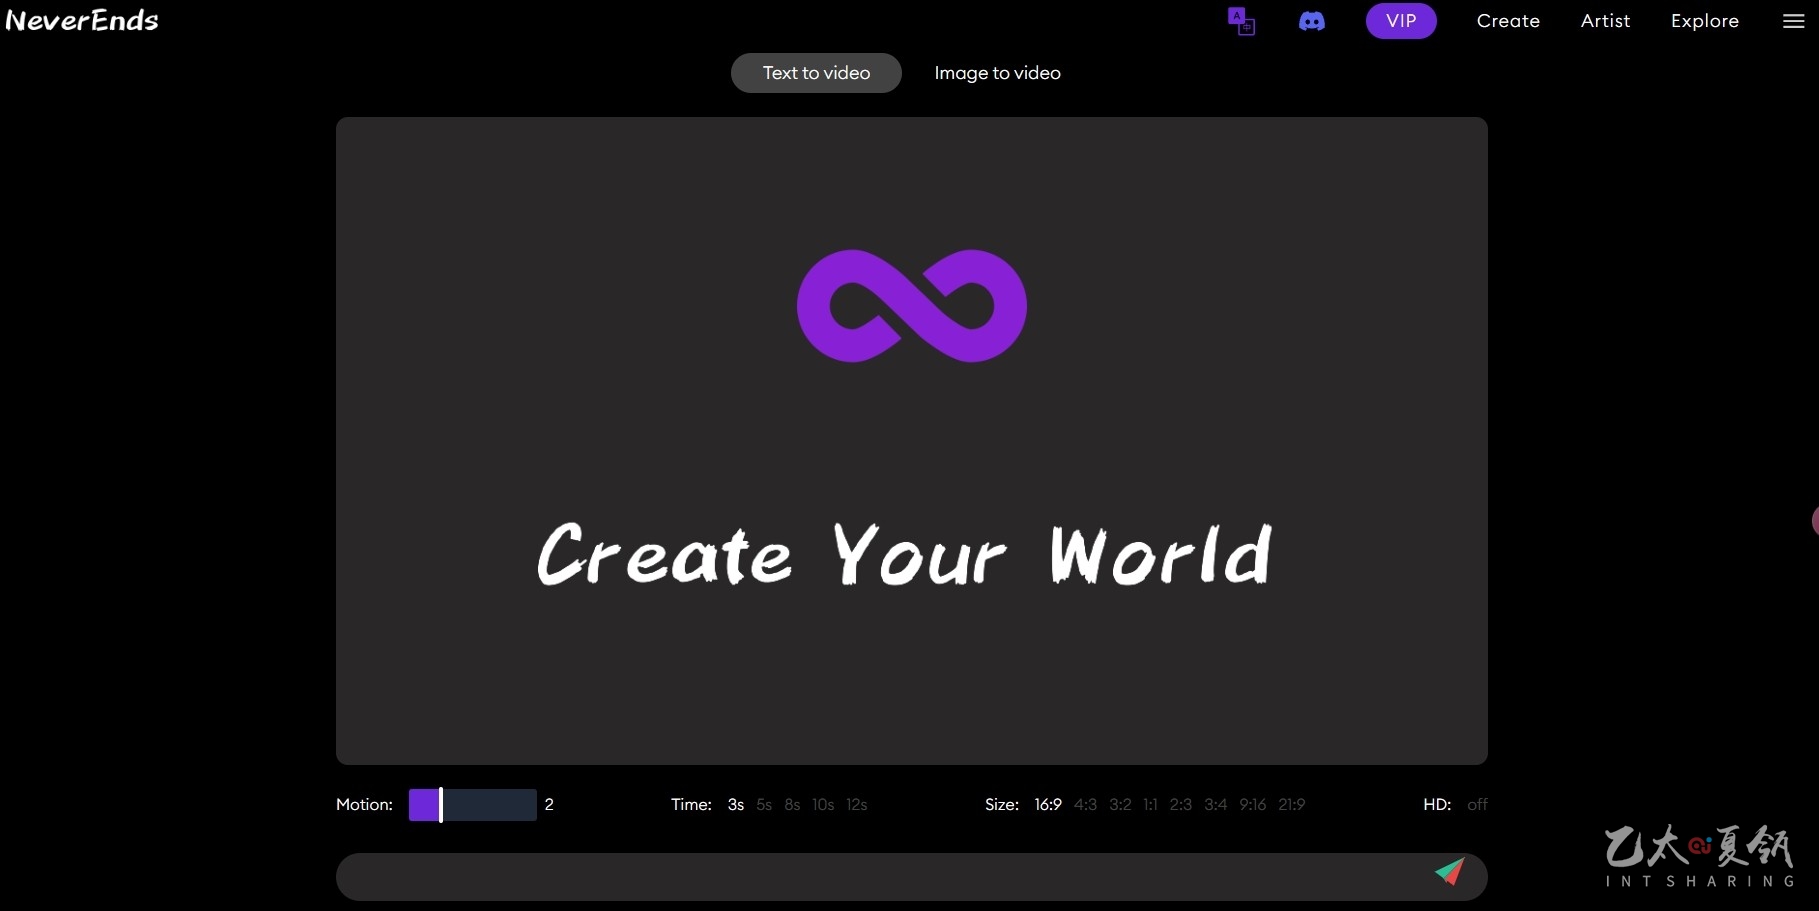This screenshot has width=1819, height=911.
Task: Select 10s video time
Action: click(823, 805)
